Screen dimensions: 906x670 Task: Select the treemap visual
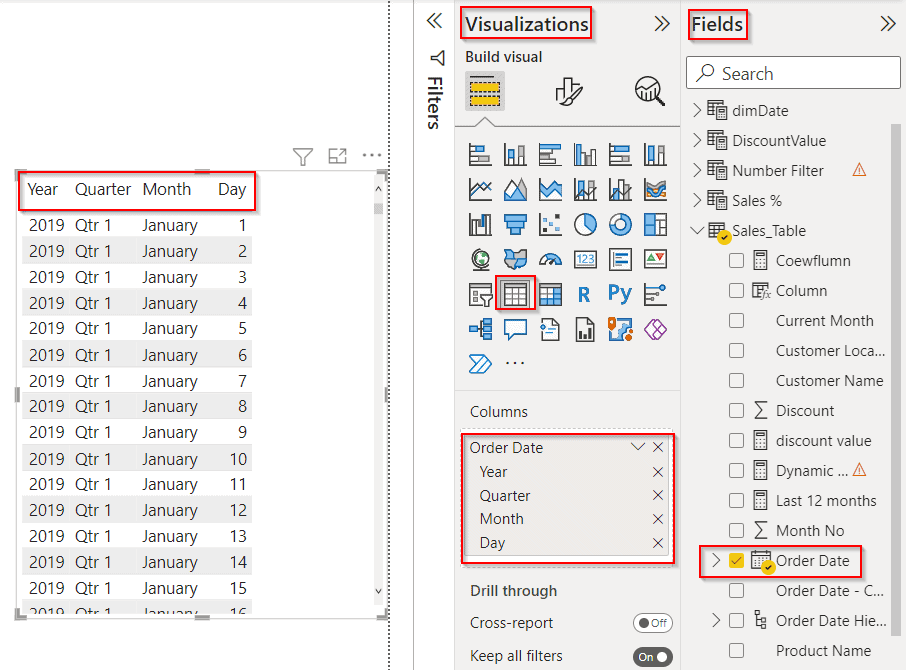click(655, 225)
